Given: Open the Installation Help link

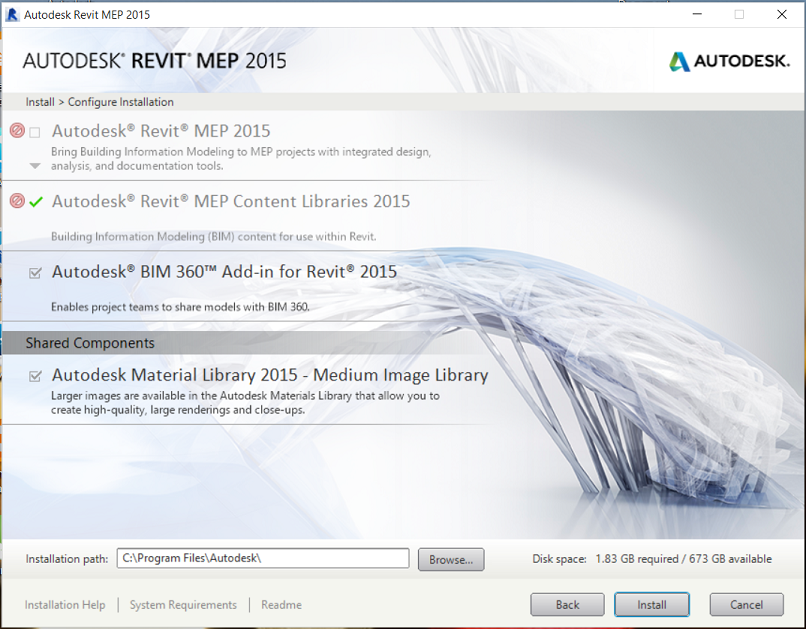Looking at the screenshot, I should pos(65,605).
